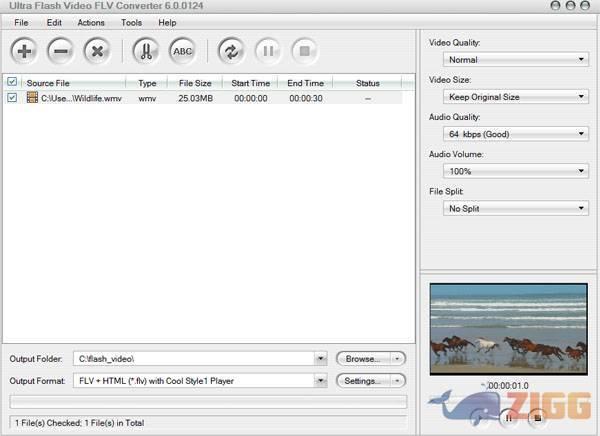This screenshot has height=436, width=600.
Task: Click the ABC rename toolbar icon
Action: (181, 50)
